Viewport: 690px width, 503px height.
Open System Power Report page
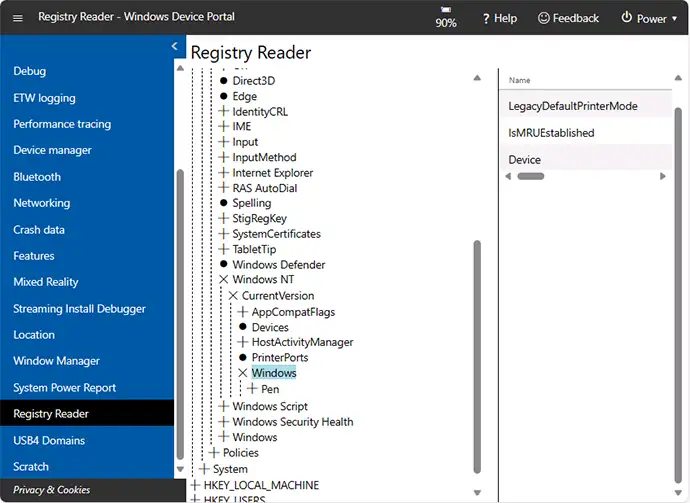[x=65, y=388]
